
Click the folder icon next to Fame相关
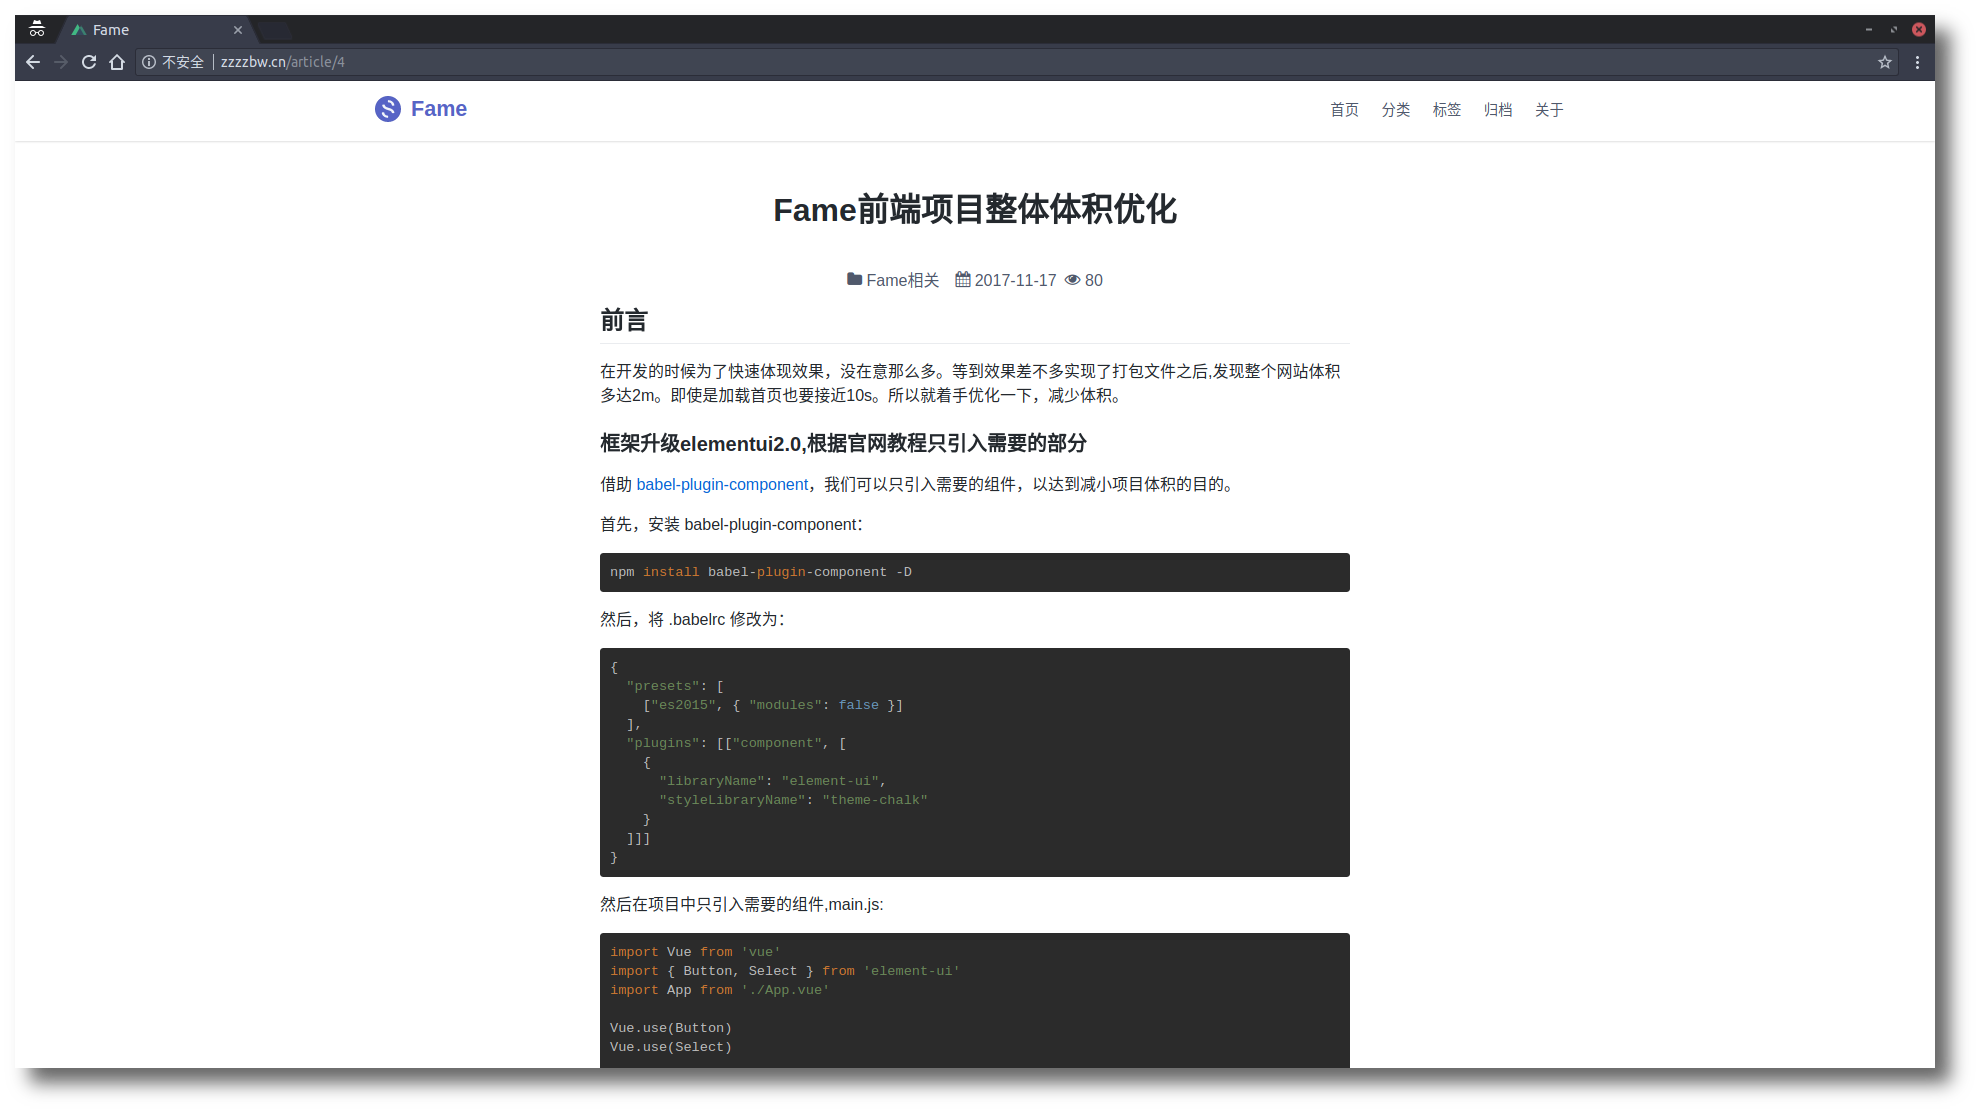(x=854, y=280)
